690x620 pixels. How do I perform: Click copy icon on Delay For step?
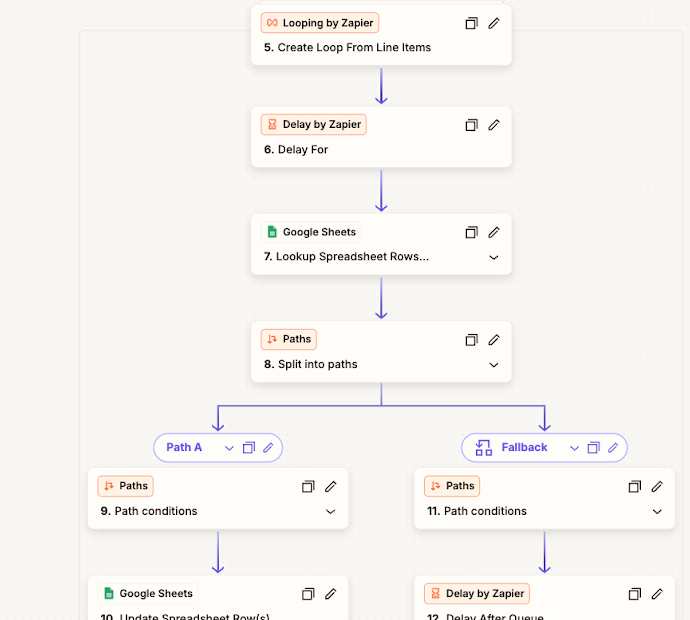click(x=472, y=125)
